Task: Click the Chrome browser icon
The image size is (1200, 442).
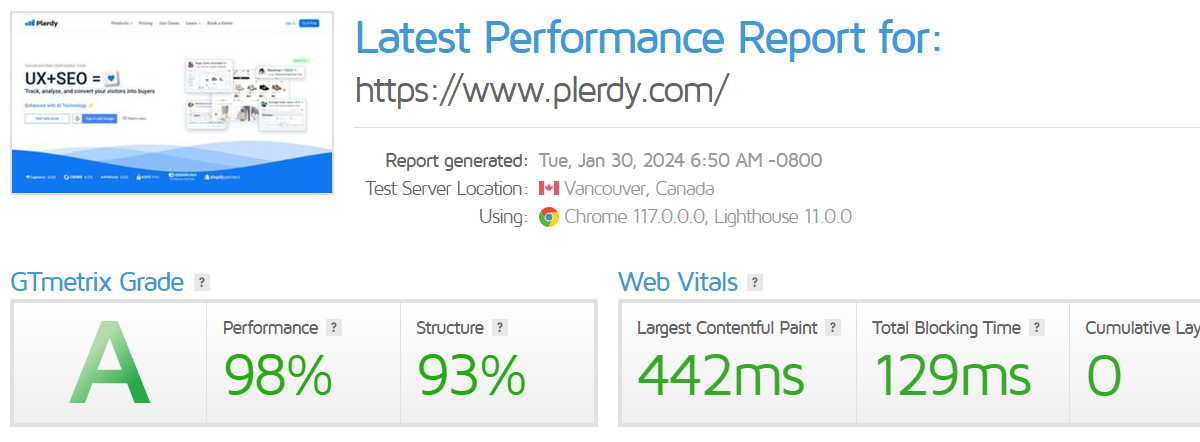Action: click(x=548, y=217)
